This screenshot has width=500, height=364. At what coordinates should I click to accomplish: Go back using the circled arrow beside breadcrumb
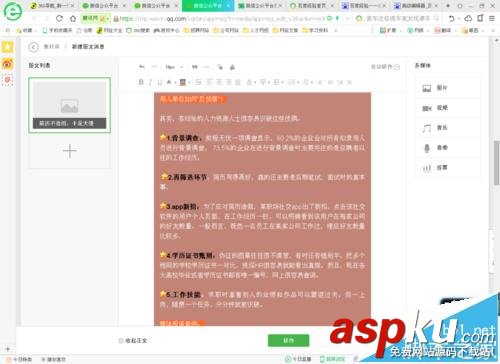coord(33,47)
